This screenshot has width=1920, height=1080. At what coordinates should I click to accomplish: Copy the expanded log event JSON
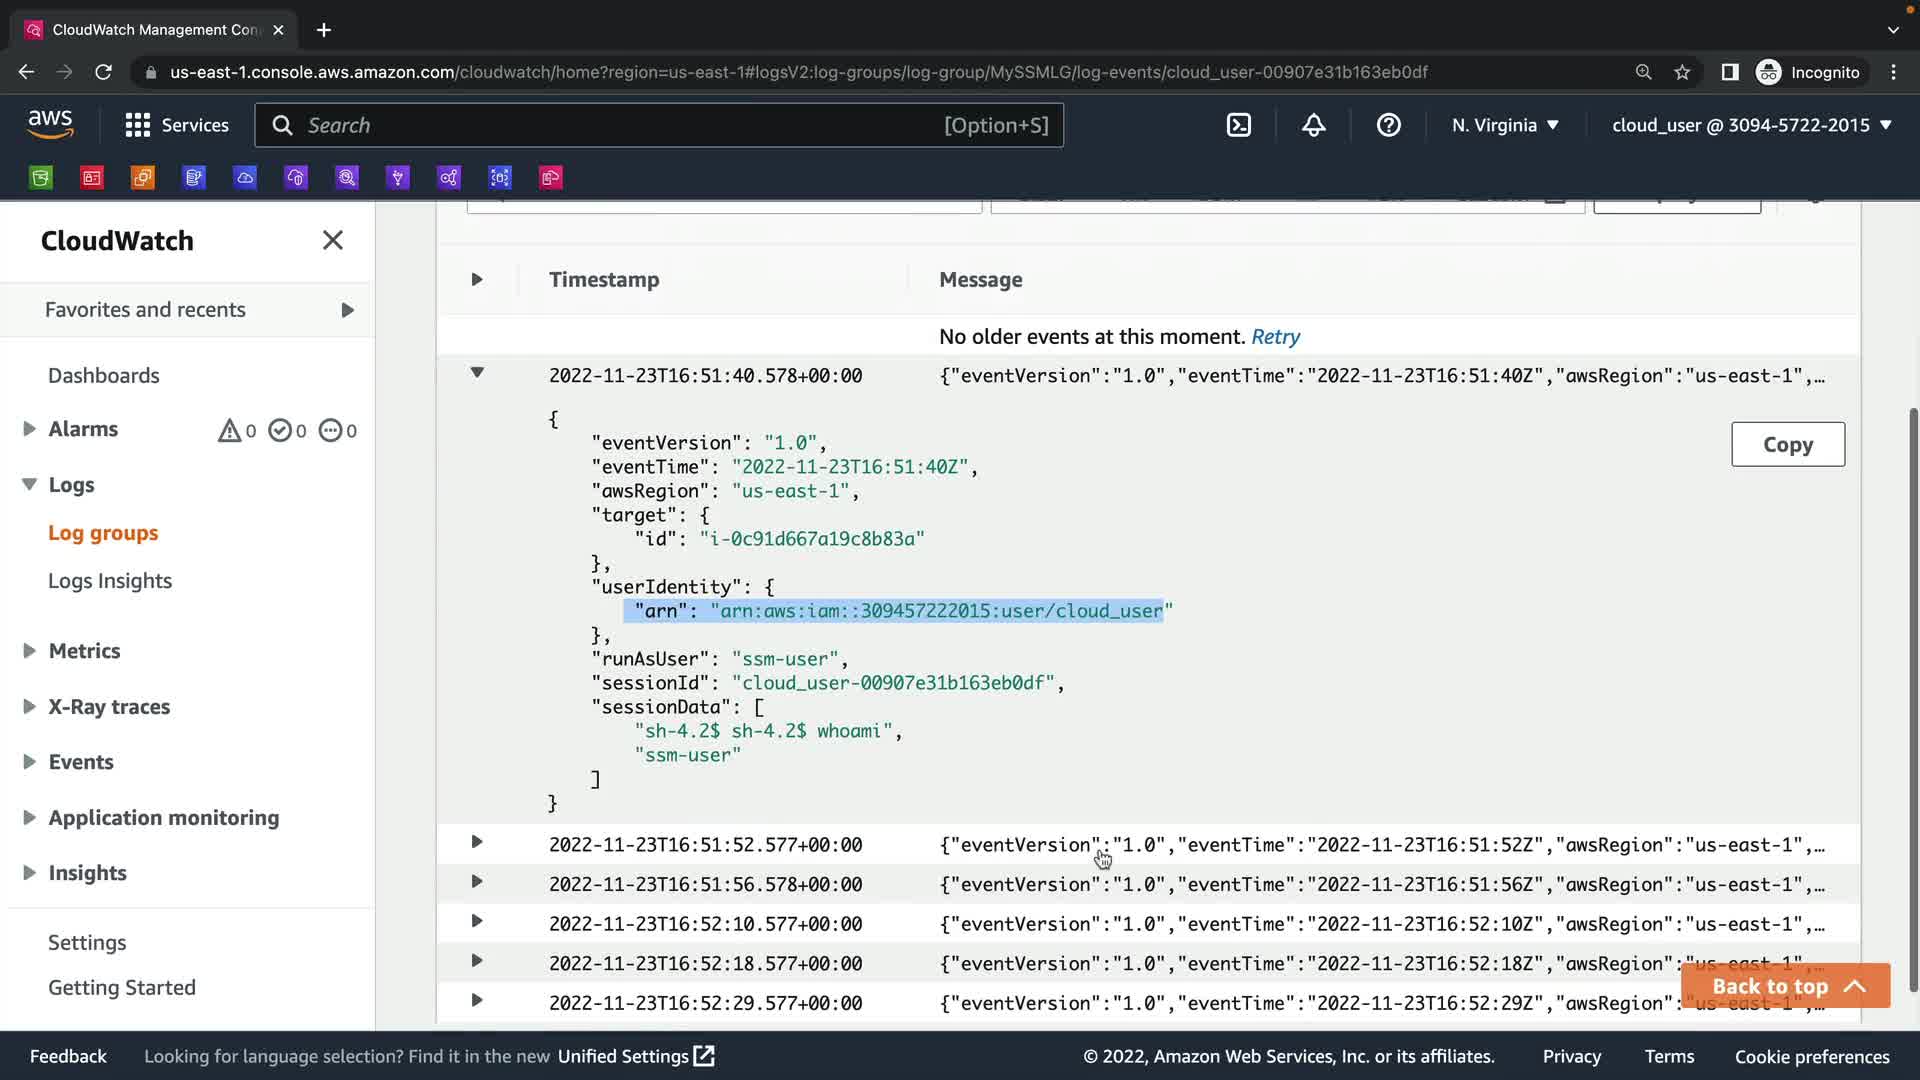[x=1787, y=444]
